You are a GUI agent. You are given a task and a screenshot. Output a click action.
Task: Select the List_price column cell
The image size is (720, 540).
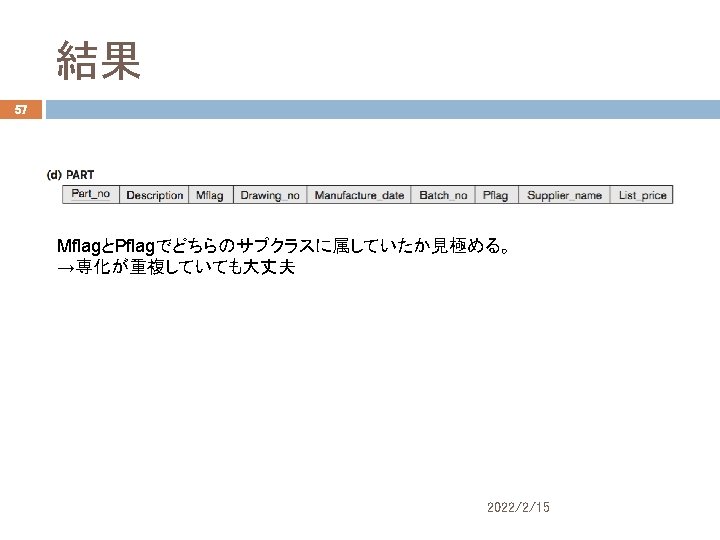(x=641, y=195)
